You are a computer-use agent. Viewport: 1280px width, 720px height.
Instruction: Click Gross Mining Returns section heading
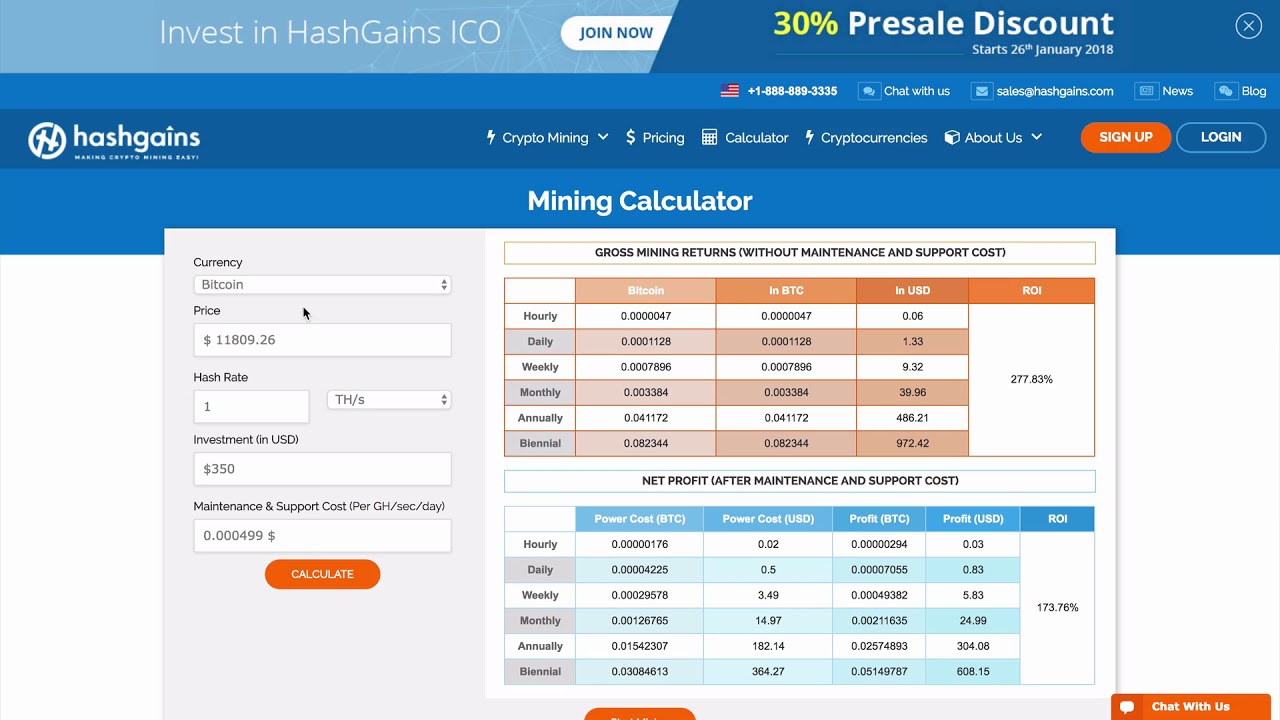[800, 253]
